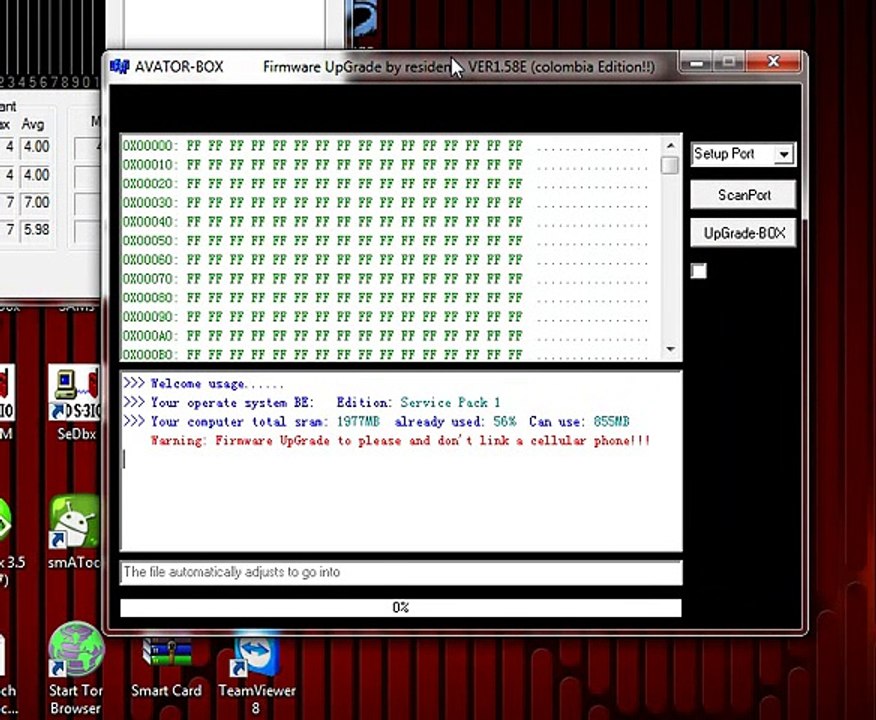Launch Start Tor Browser shortcut
876x720 pixels.
coord(75,669)
